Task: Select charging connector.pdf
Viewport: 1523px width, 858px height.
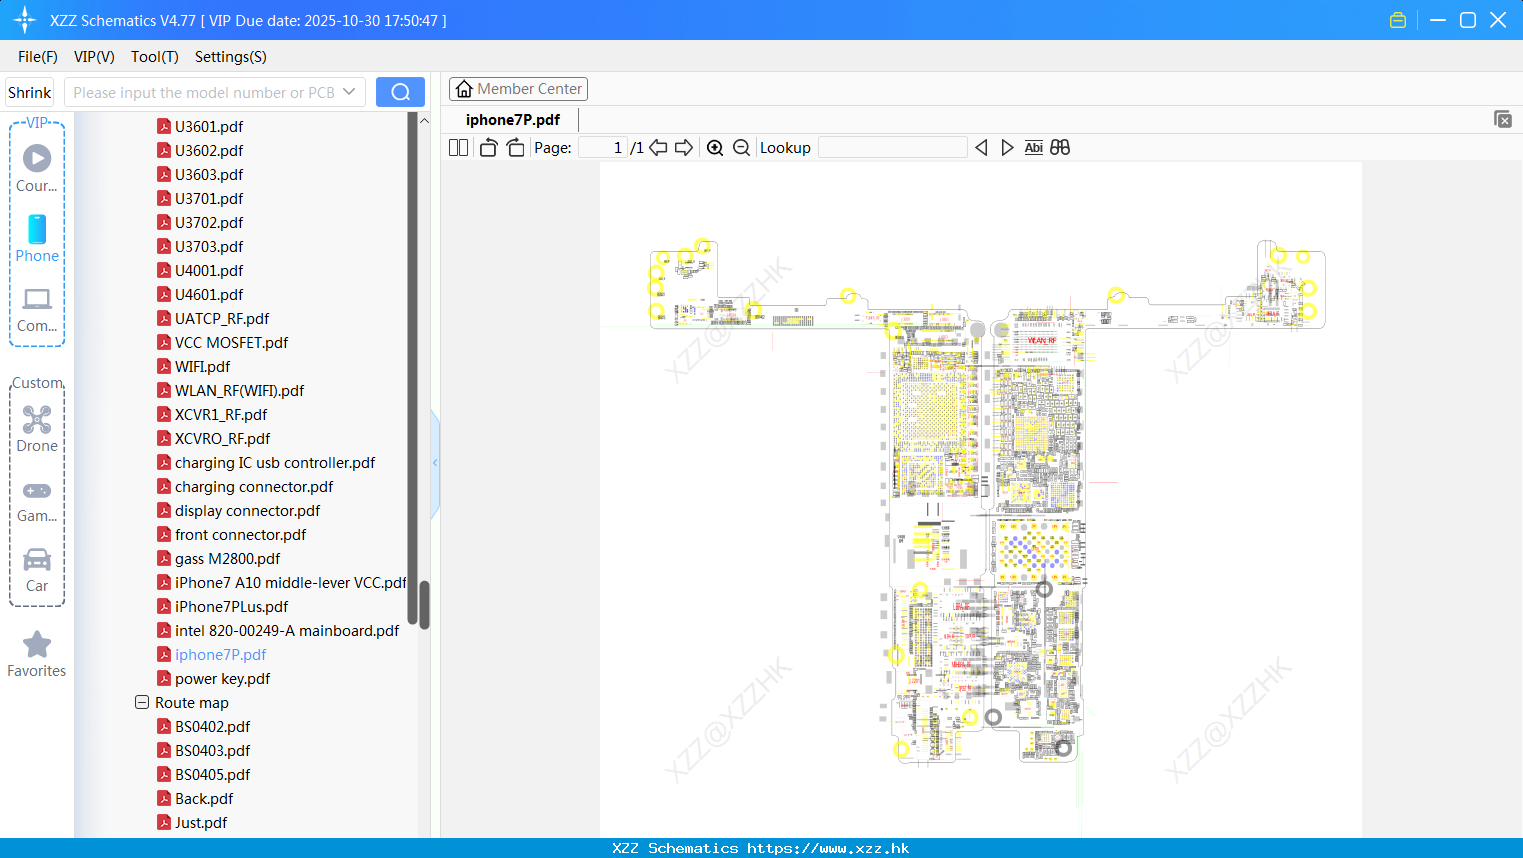Action: [254, 486]
